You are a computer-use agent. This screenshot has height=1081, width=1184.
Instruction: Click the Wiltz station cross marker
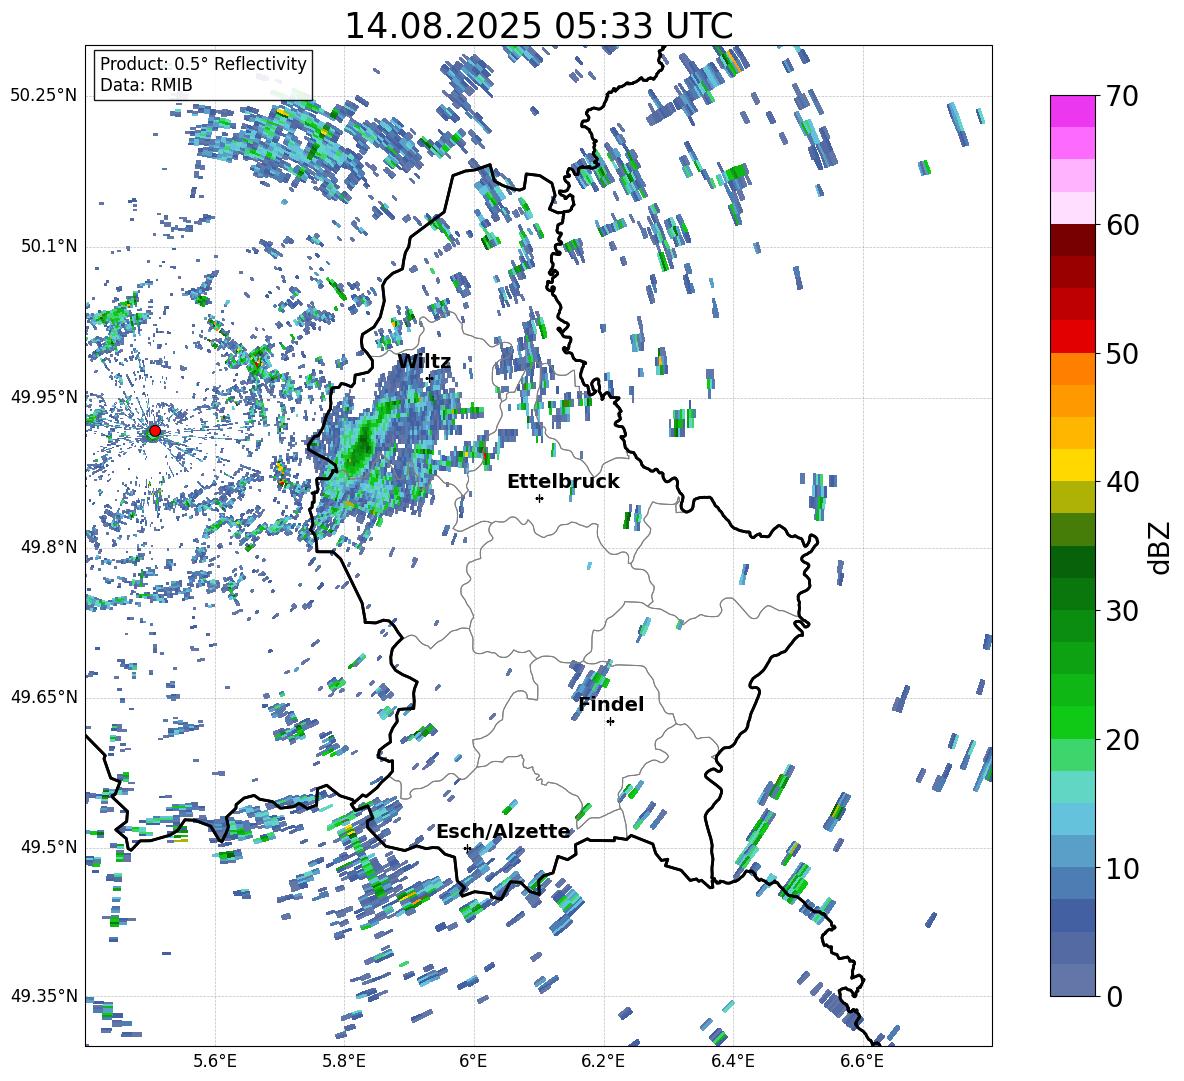pyautogui.click(x=430, y=378)
